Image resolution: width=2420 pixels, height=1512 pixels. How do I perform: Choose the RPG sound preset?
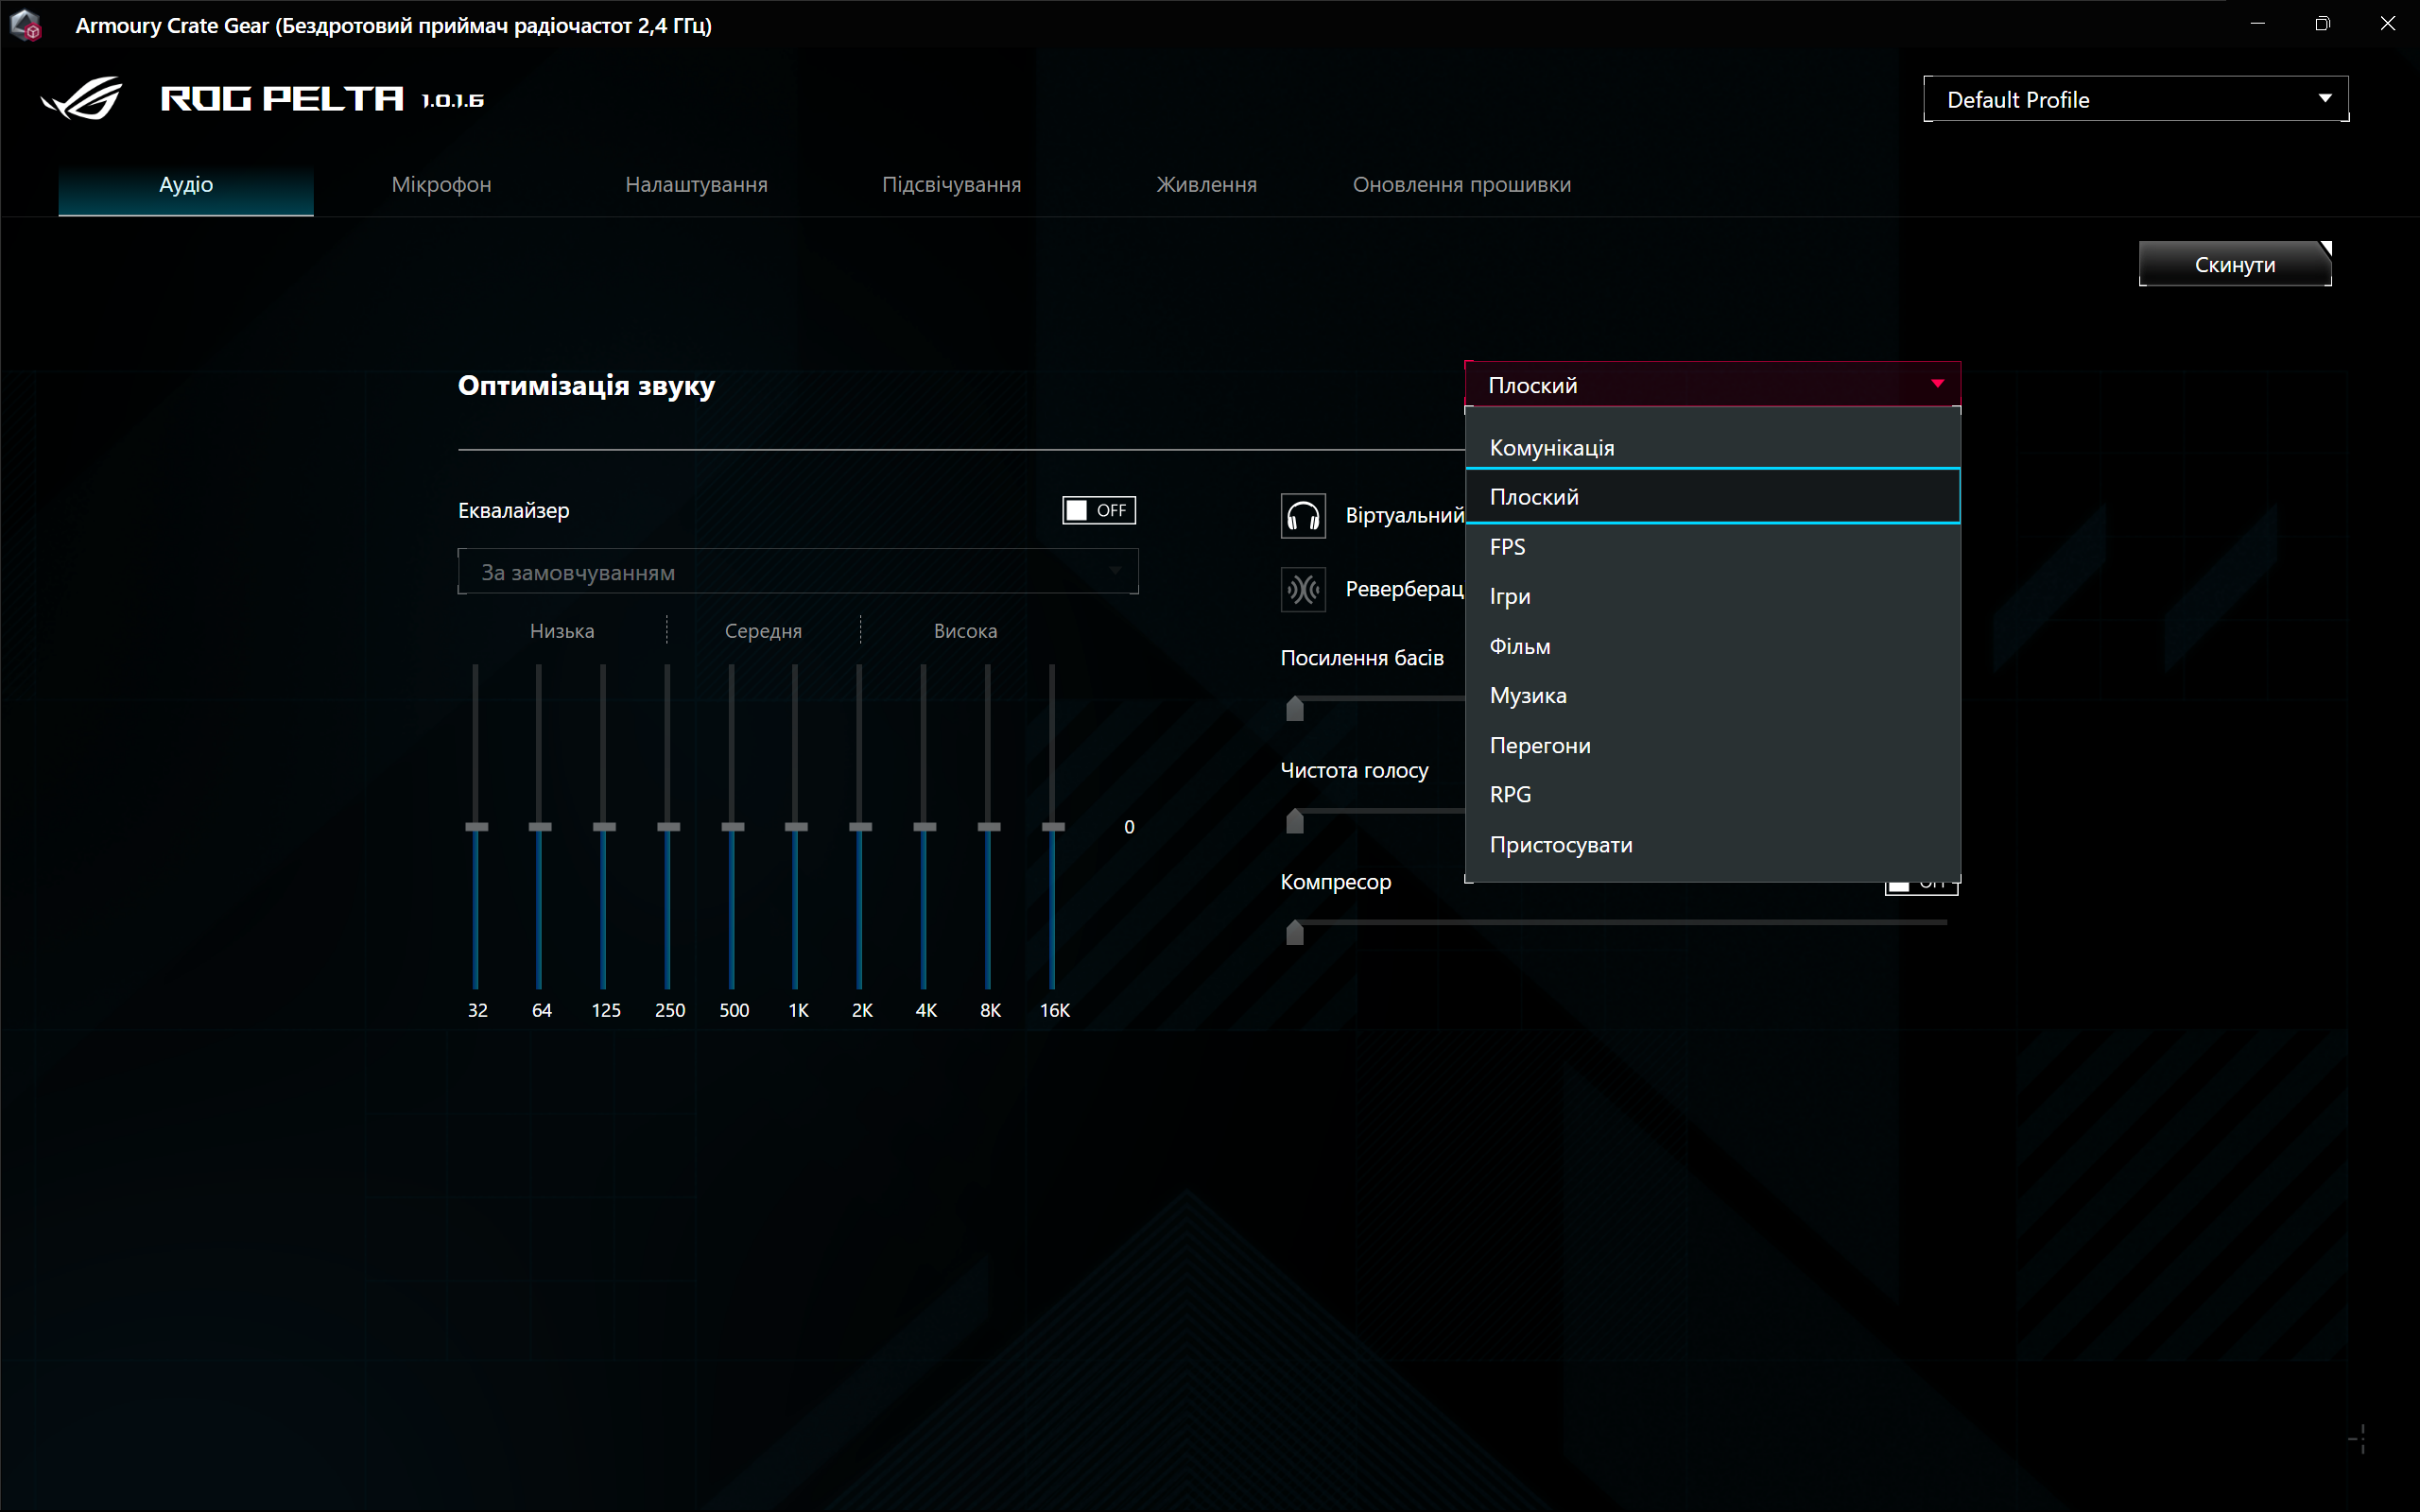point(1712,794)
